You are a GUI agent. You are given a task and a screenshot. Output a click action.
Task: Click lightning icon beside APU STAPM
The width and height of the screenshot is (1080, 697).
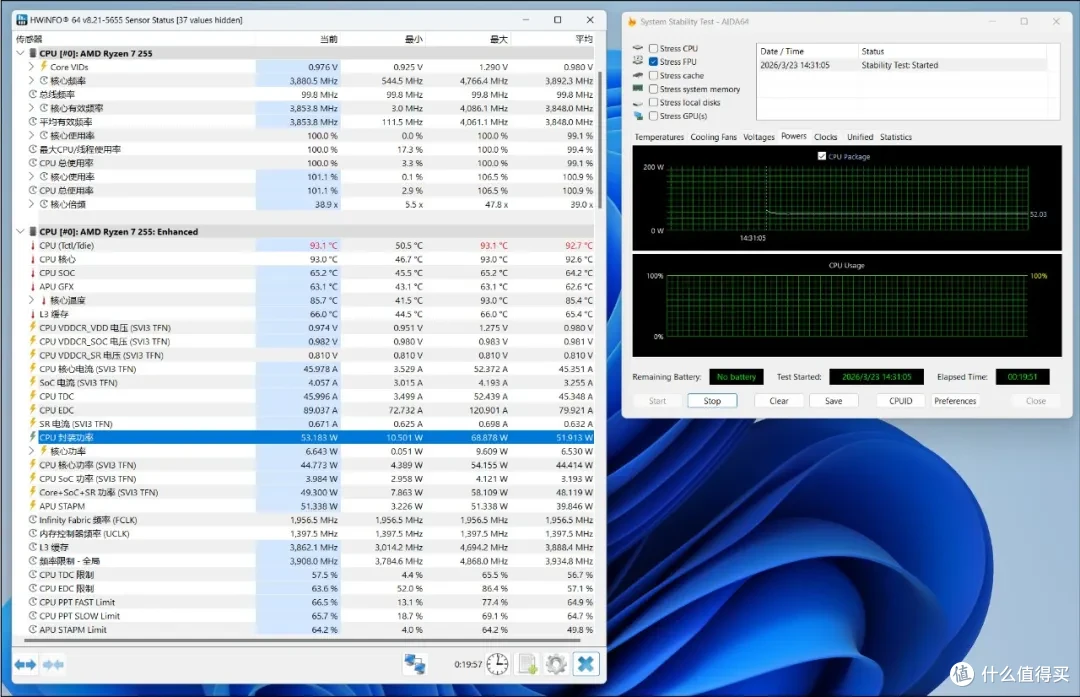click(32, 506)
